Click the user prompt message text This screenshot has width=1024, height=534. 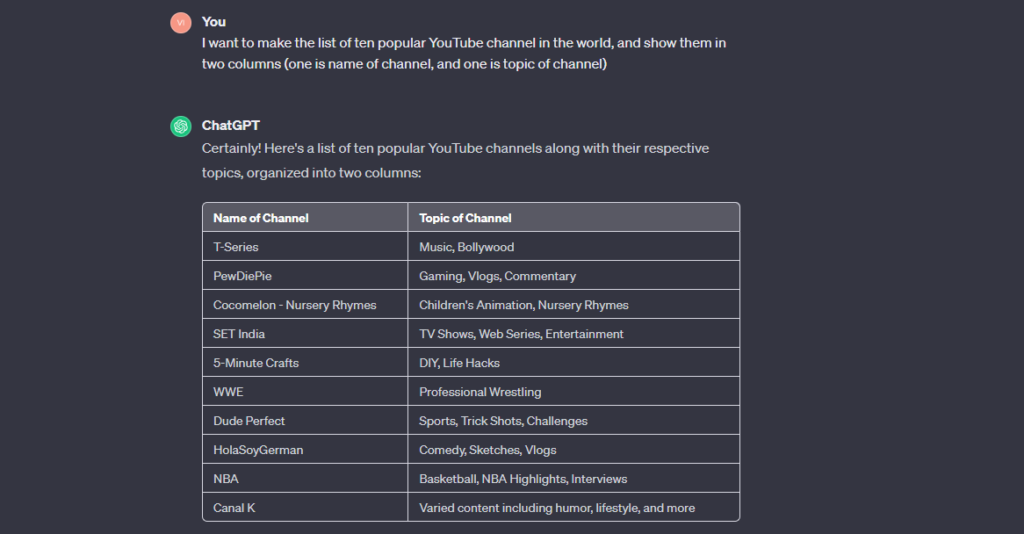point(464,54)
